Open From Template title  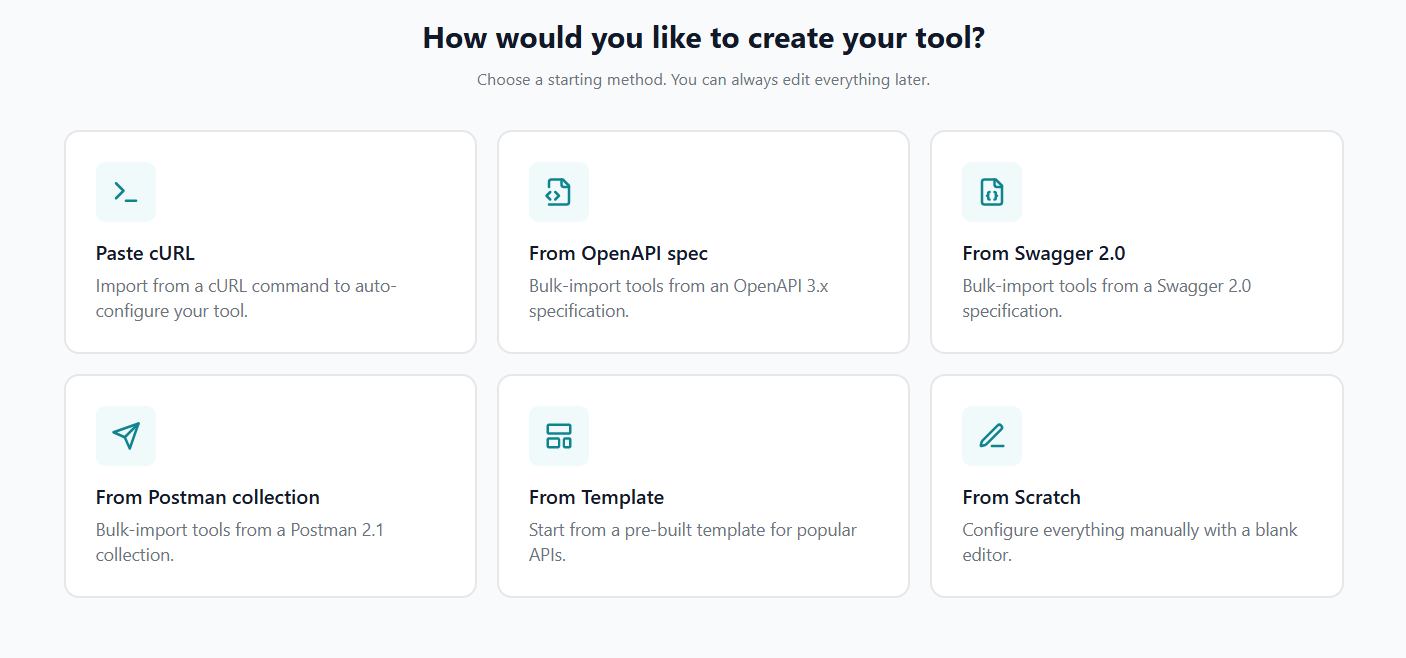(596, 497)
